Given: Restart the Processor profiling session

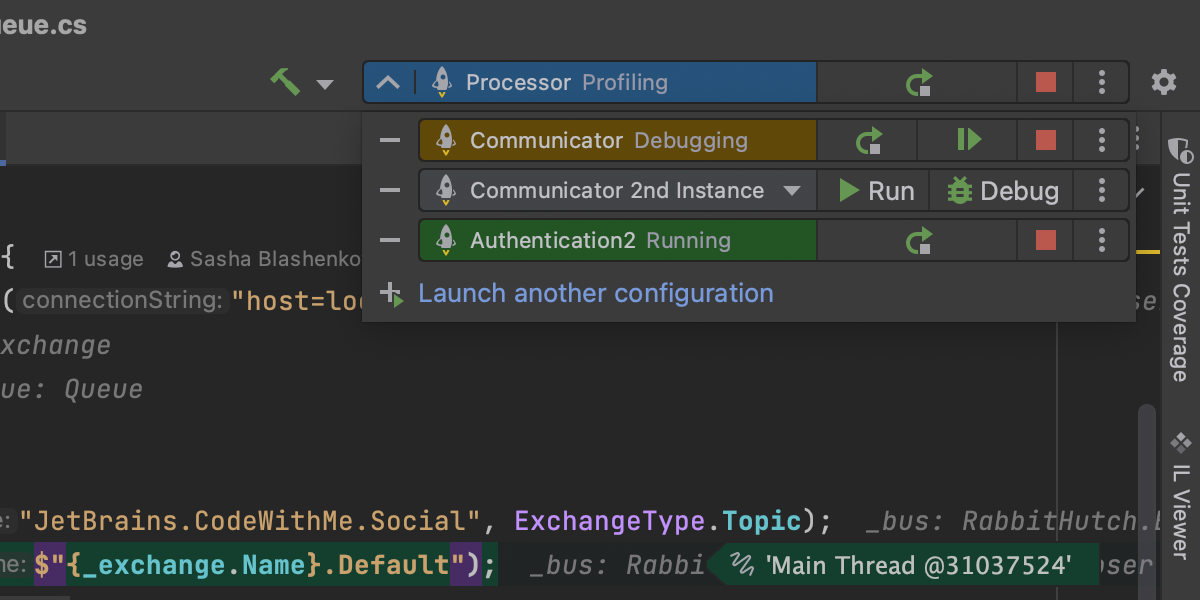Looking at the screenshot, I should [919, 82].
